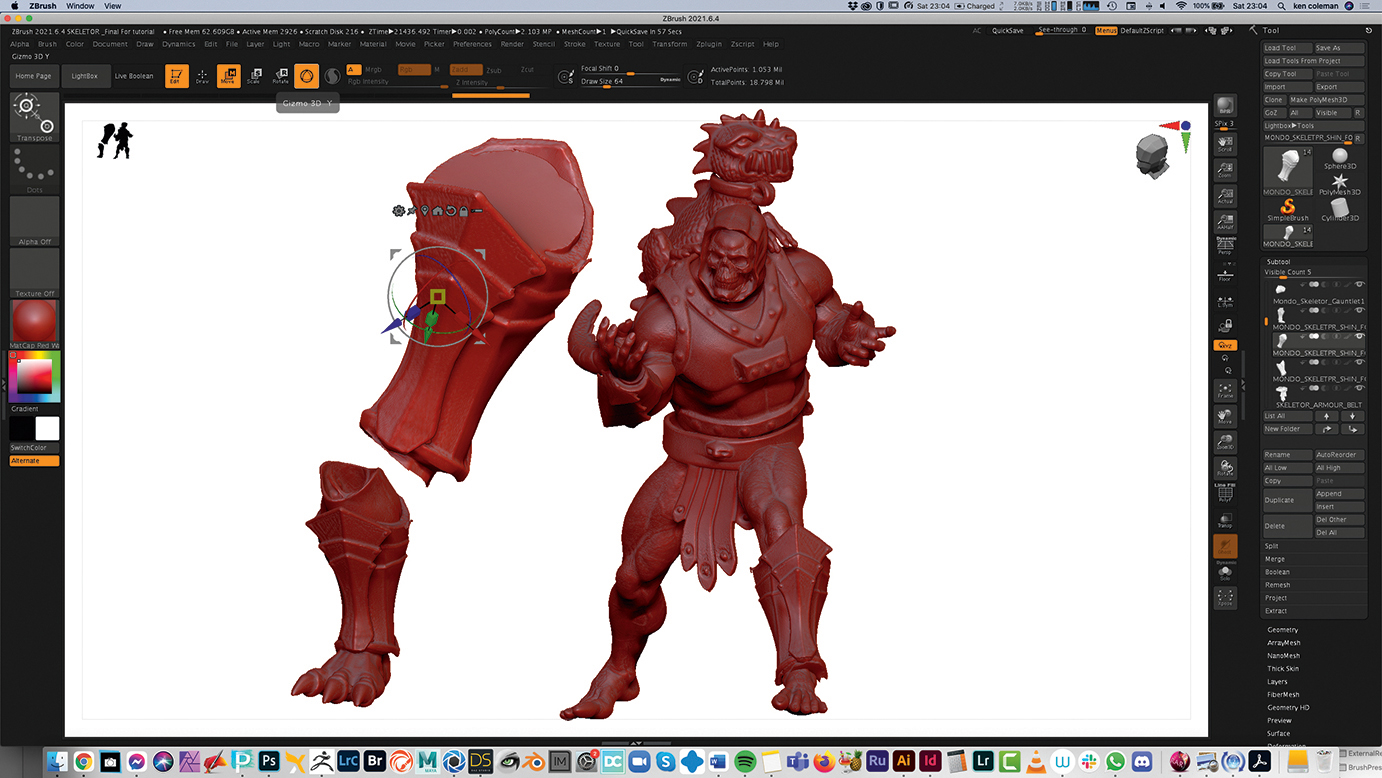1382x778 pixels.
Task: Toggle the Floor grid
Action: 1225,273
